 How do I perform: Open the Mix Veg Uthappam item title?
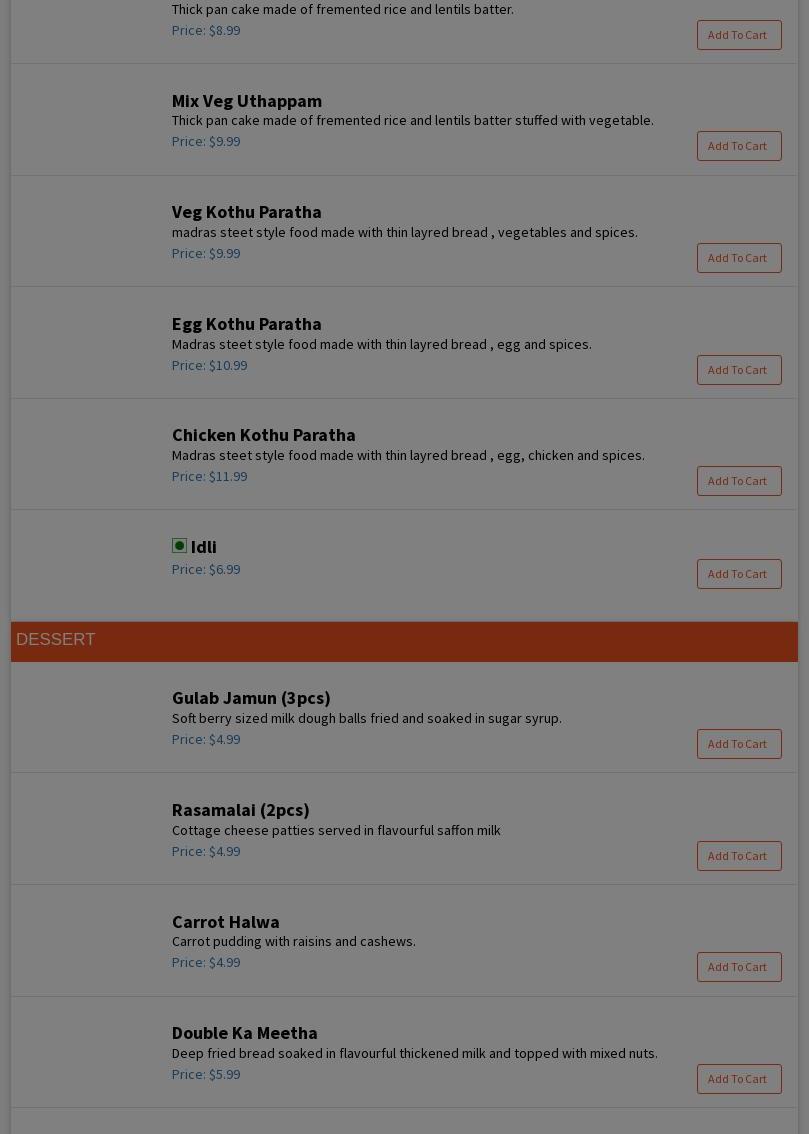coord(246,101)
